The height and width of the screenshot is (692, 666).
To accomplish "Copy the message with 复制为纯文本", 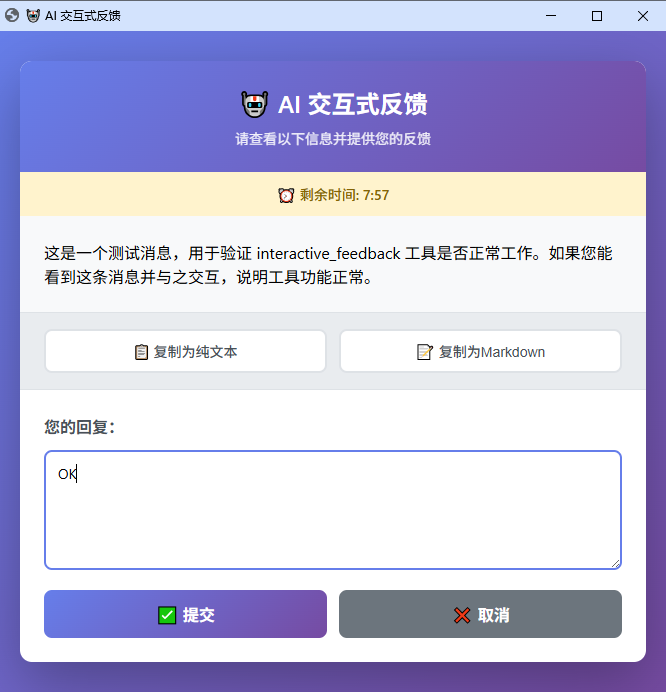I will (x=185, y=351).
